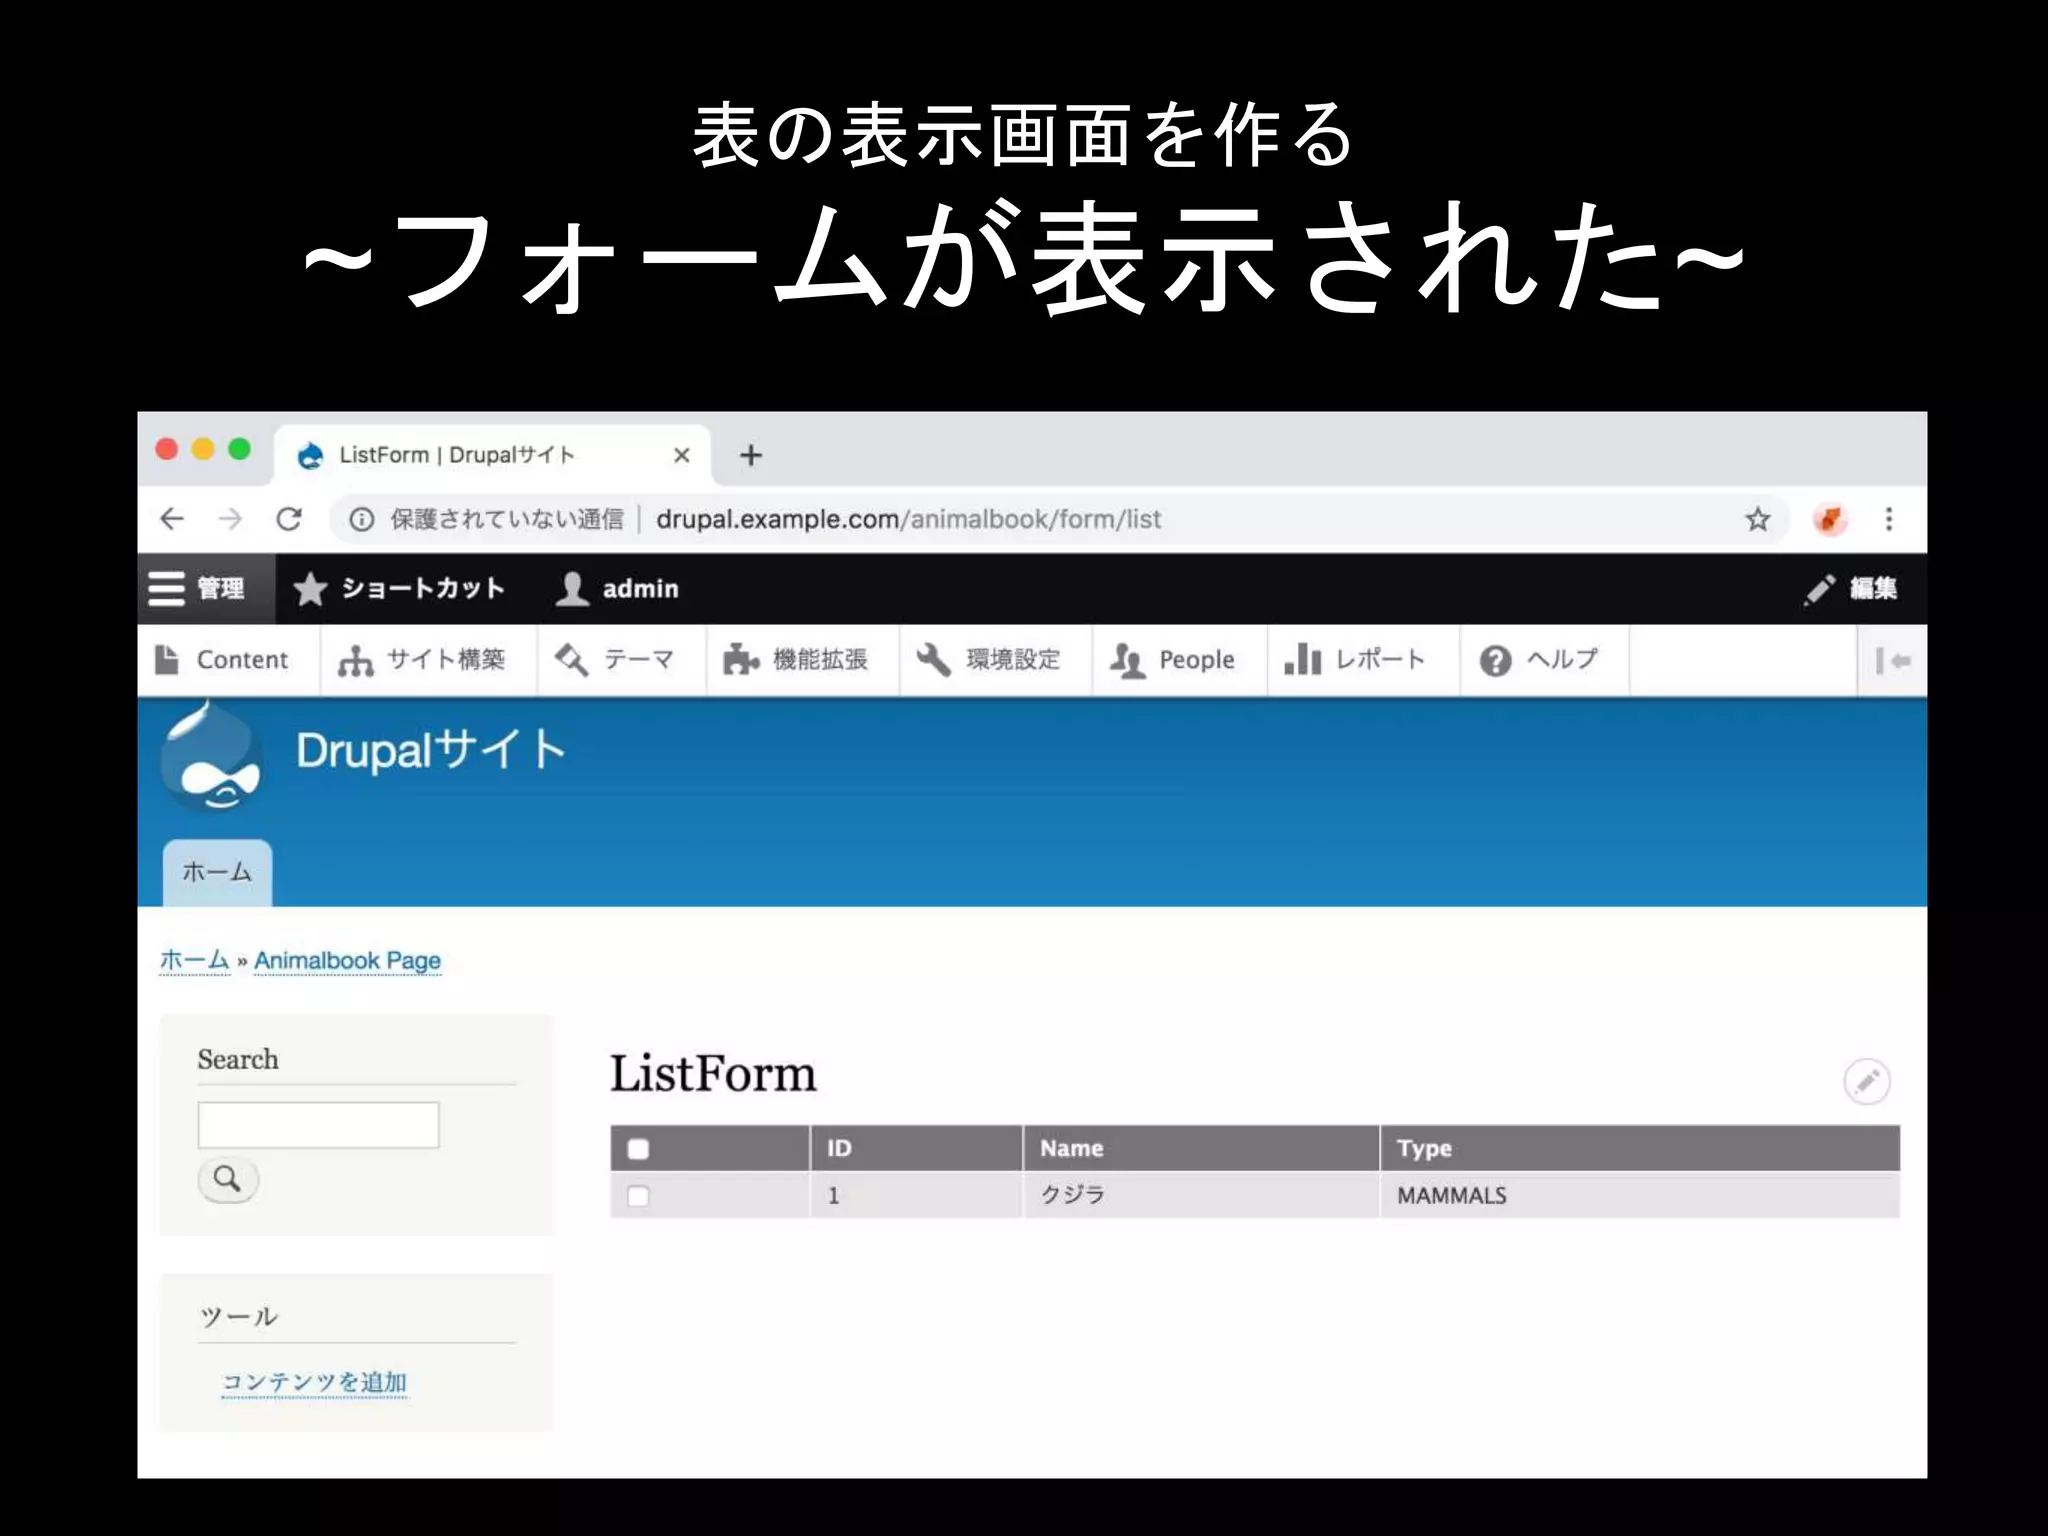Click the Drupal logo
2048x1536 pixels.
click(x=211, y=756)
